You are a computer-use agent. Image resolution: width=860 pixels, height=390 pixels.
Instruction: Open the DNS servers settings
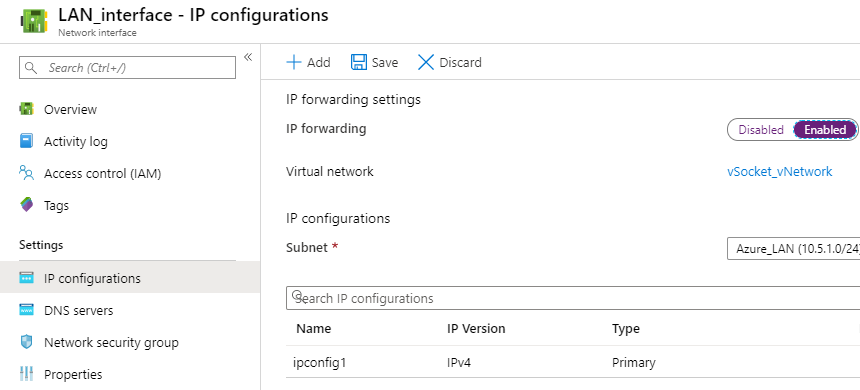tap(78, 310)
